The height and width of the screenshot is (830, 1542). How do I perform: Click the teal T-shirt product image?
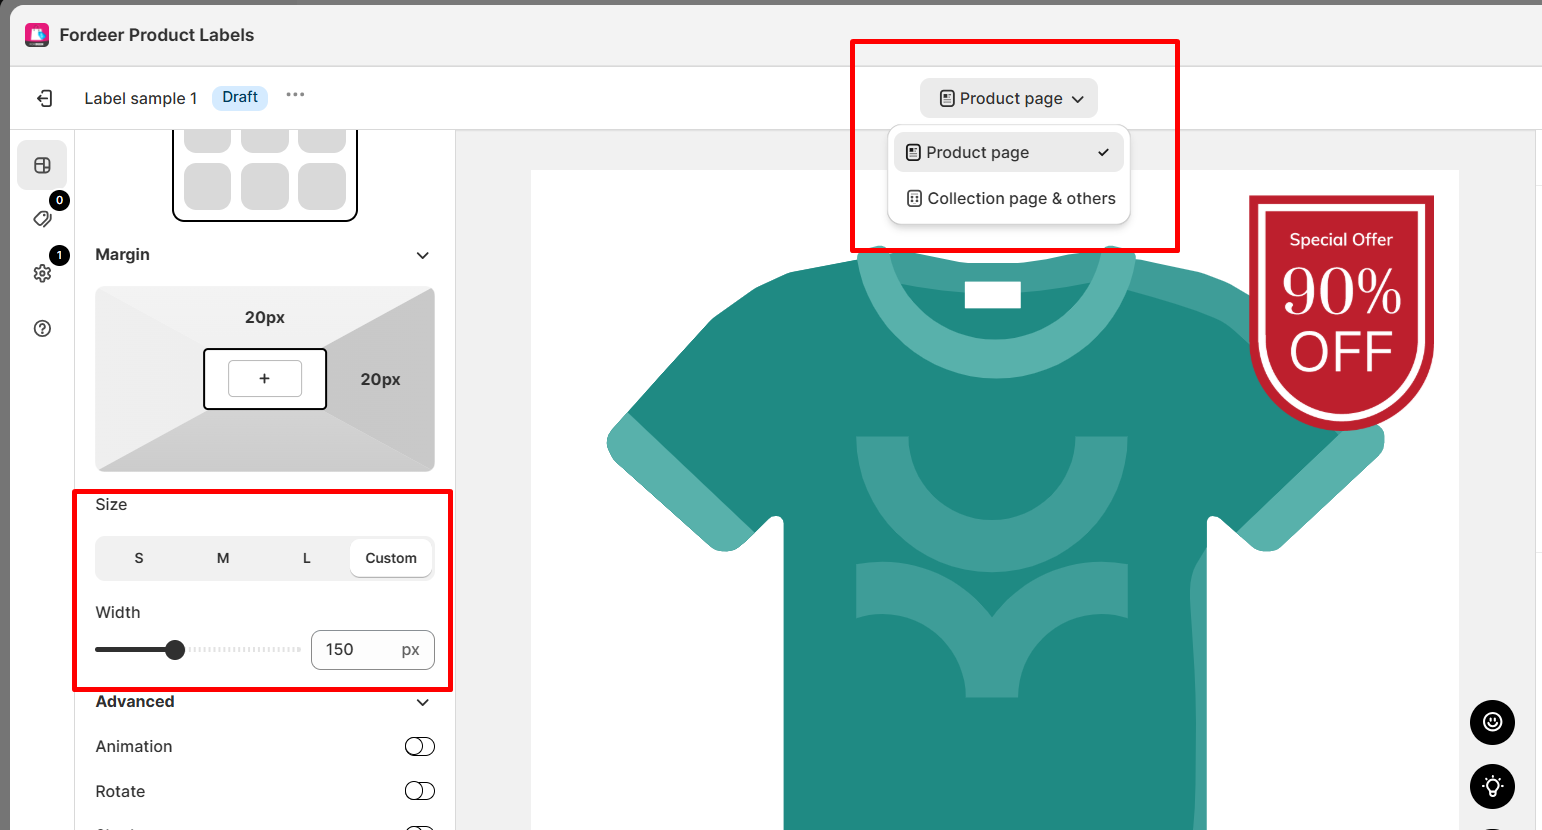click(995, 540)
